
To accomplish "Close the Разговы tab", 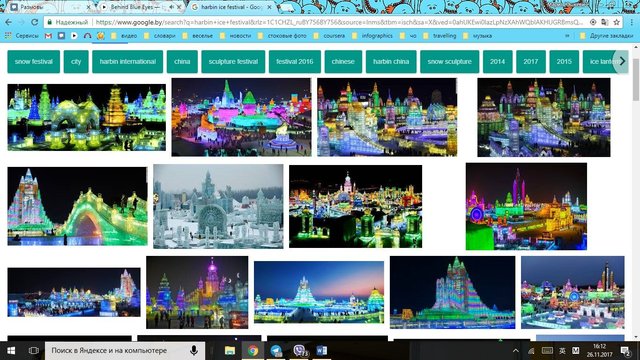I will (x=89, y=7).
